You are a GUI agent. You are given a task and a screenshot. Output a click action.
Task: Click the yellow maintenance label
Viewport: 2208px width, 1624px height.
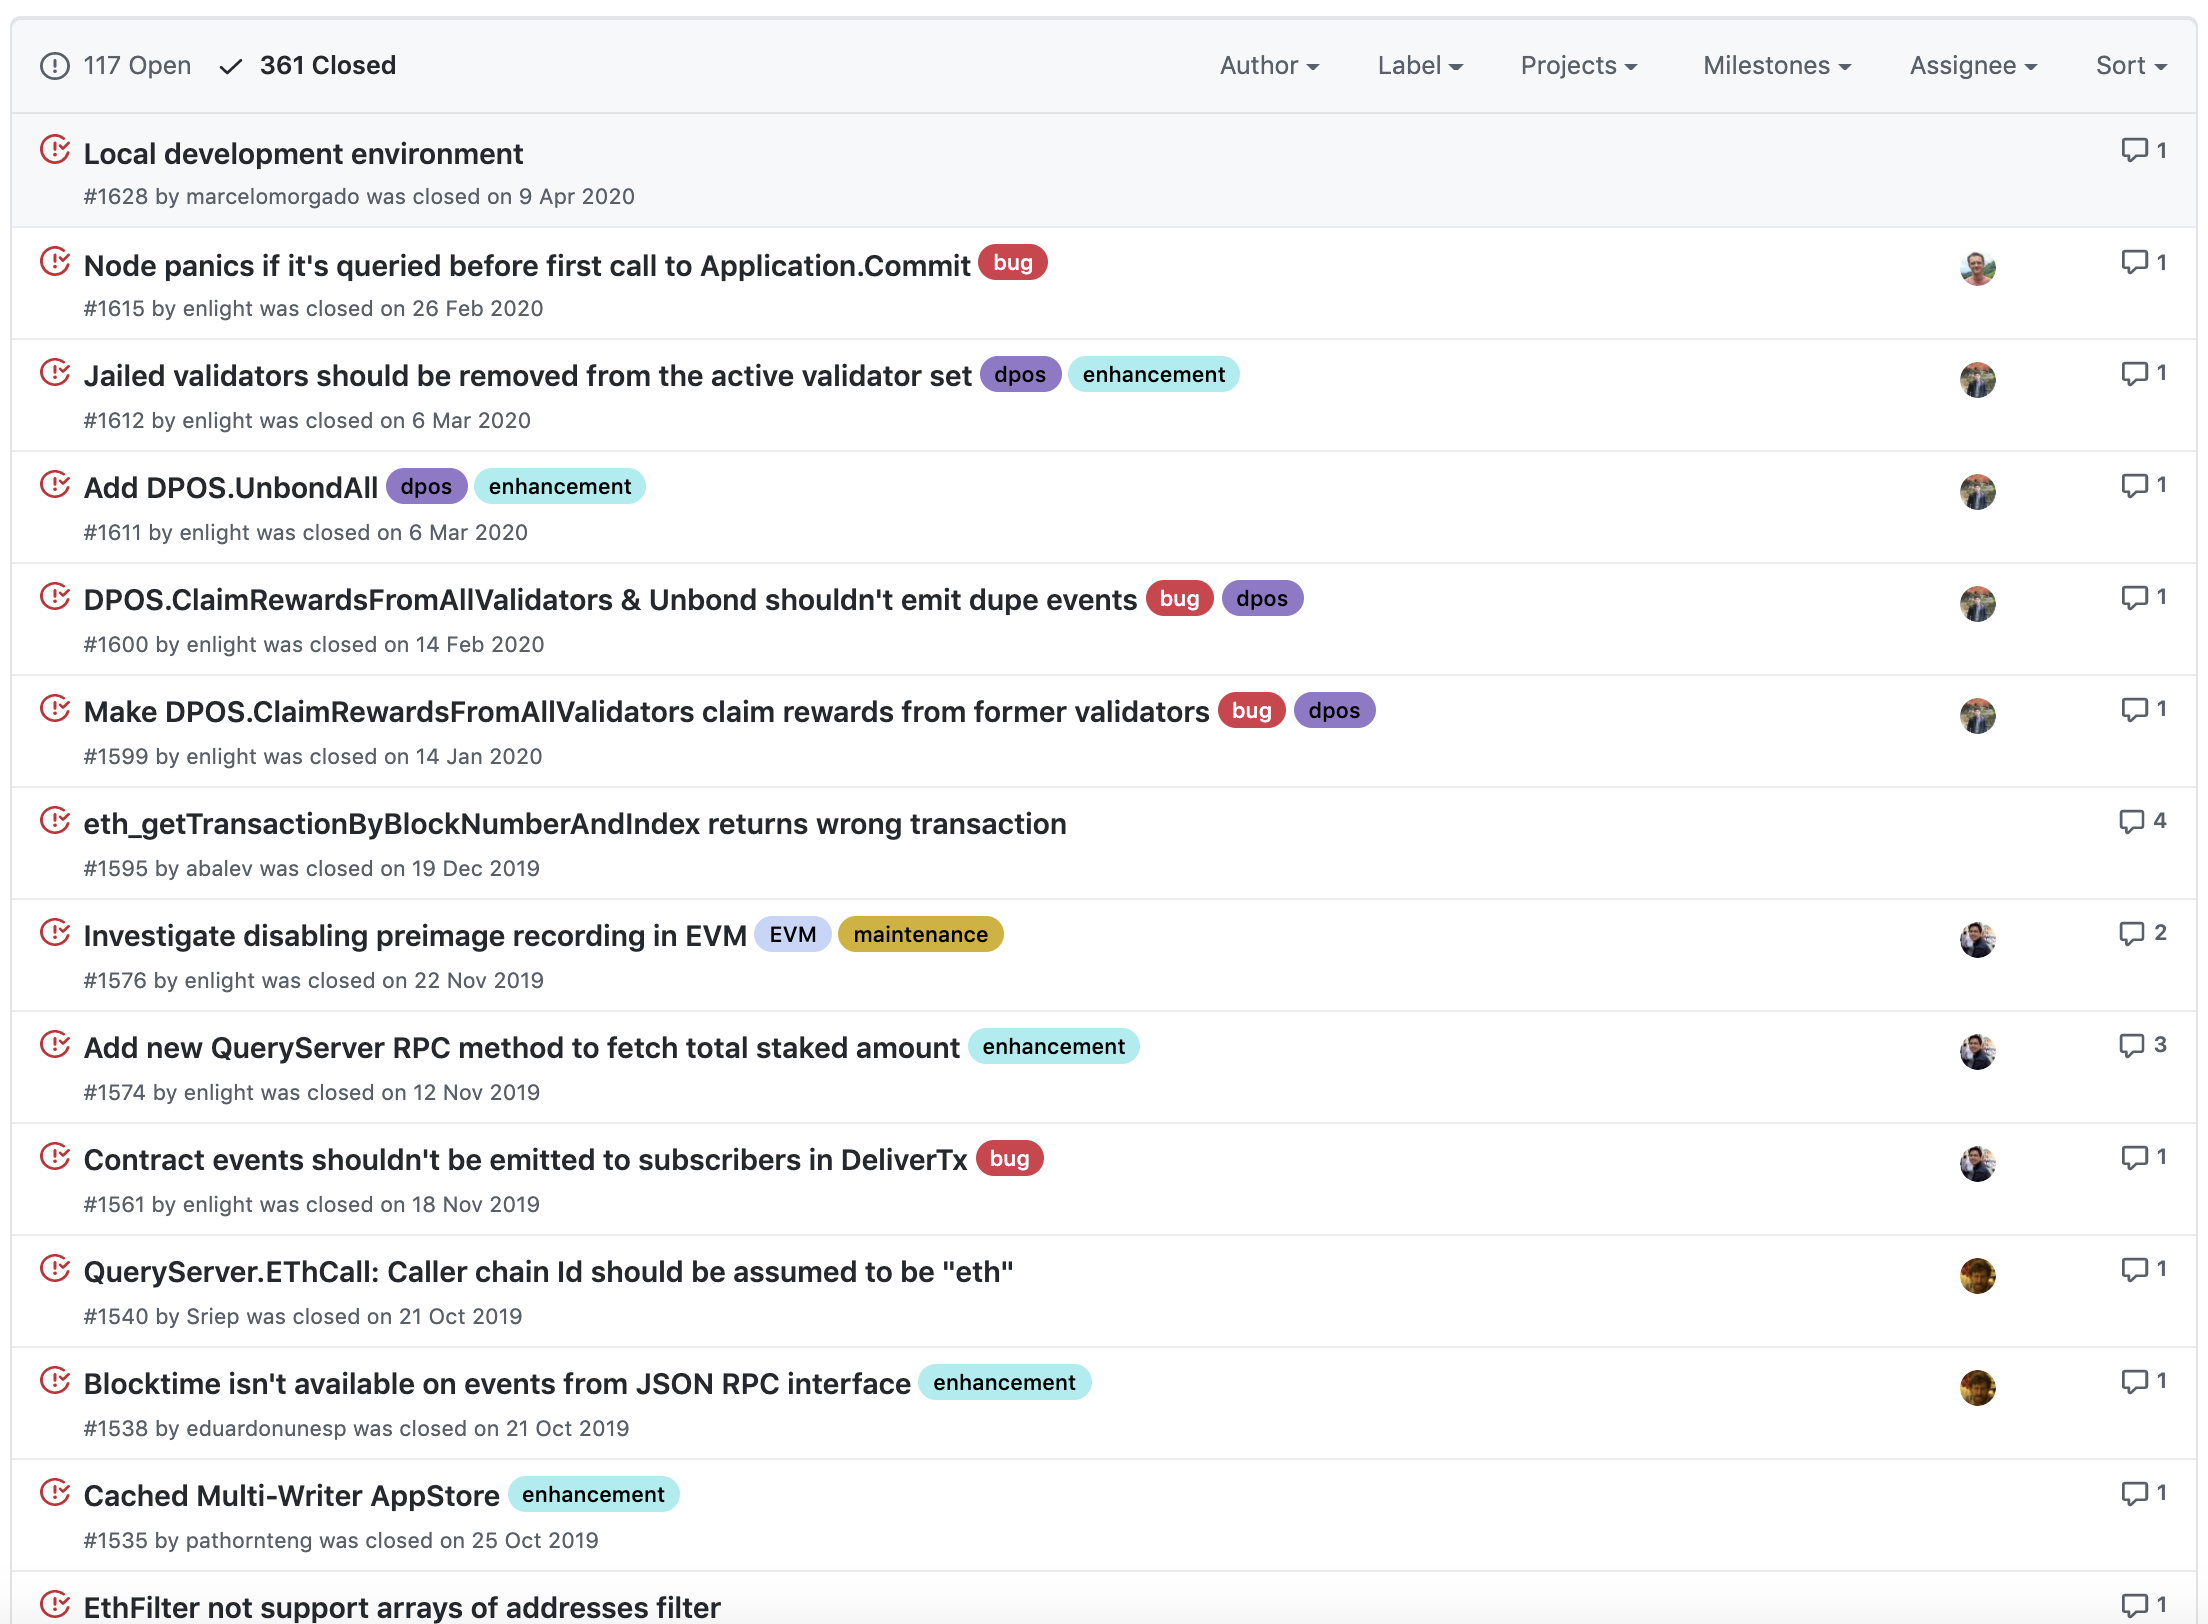920,935
